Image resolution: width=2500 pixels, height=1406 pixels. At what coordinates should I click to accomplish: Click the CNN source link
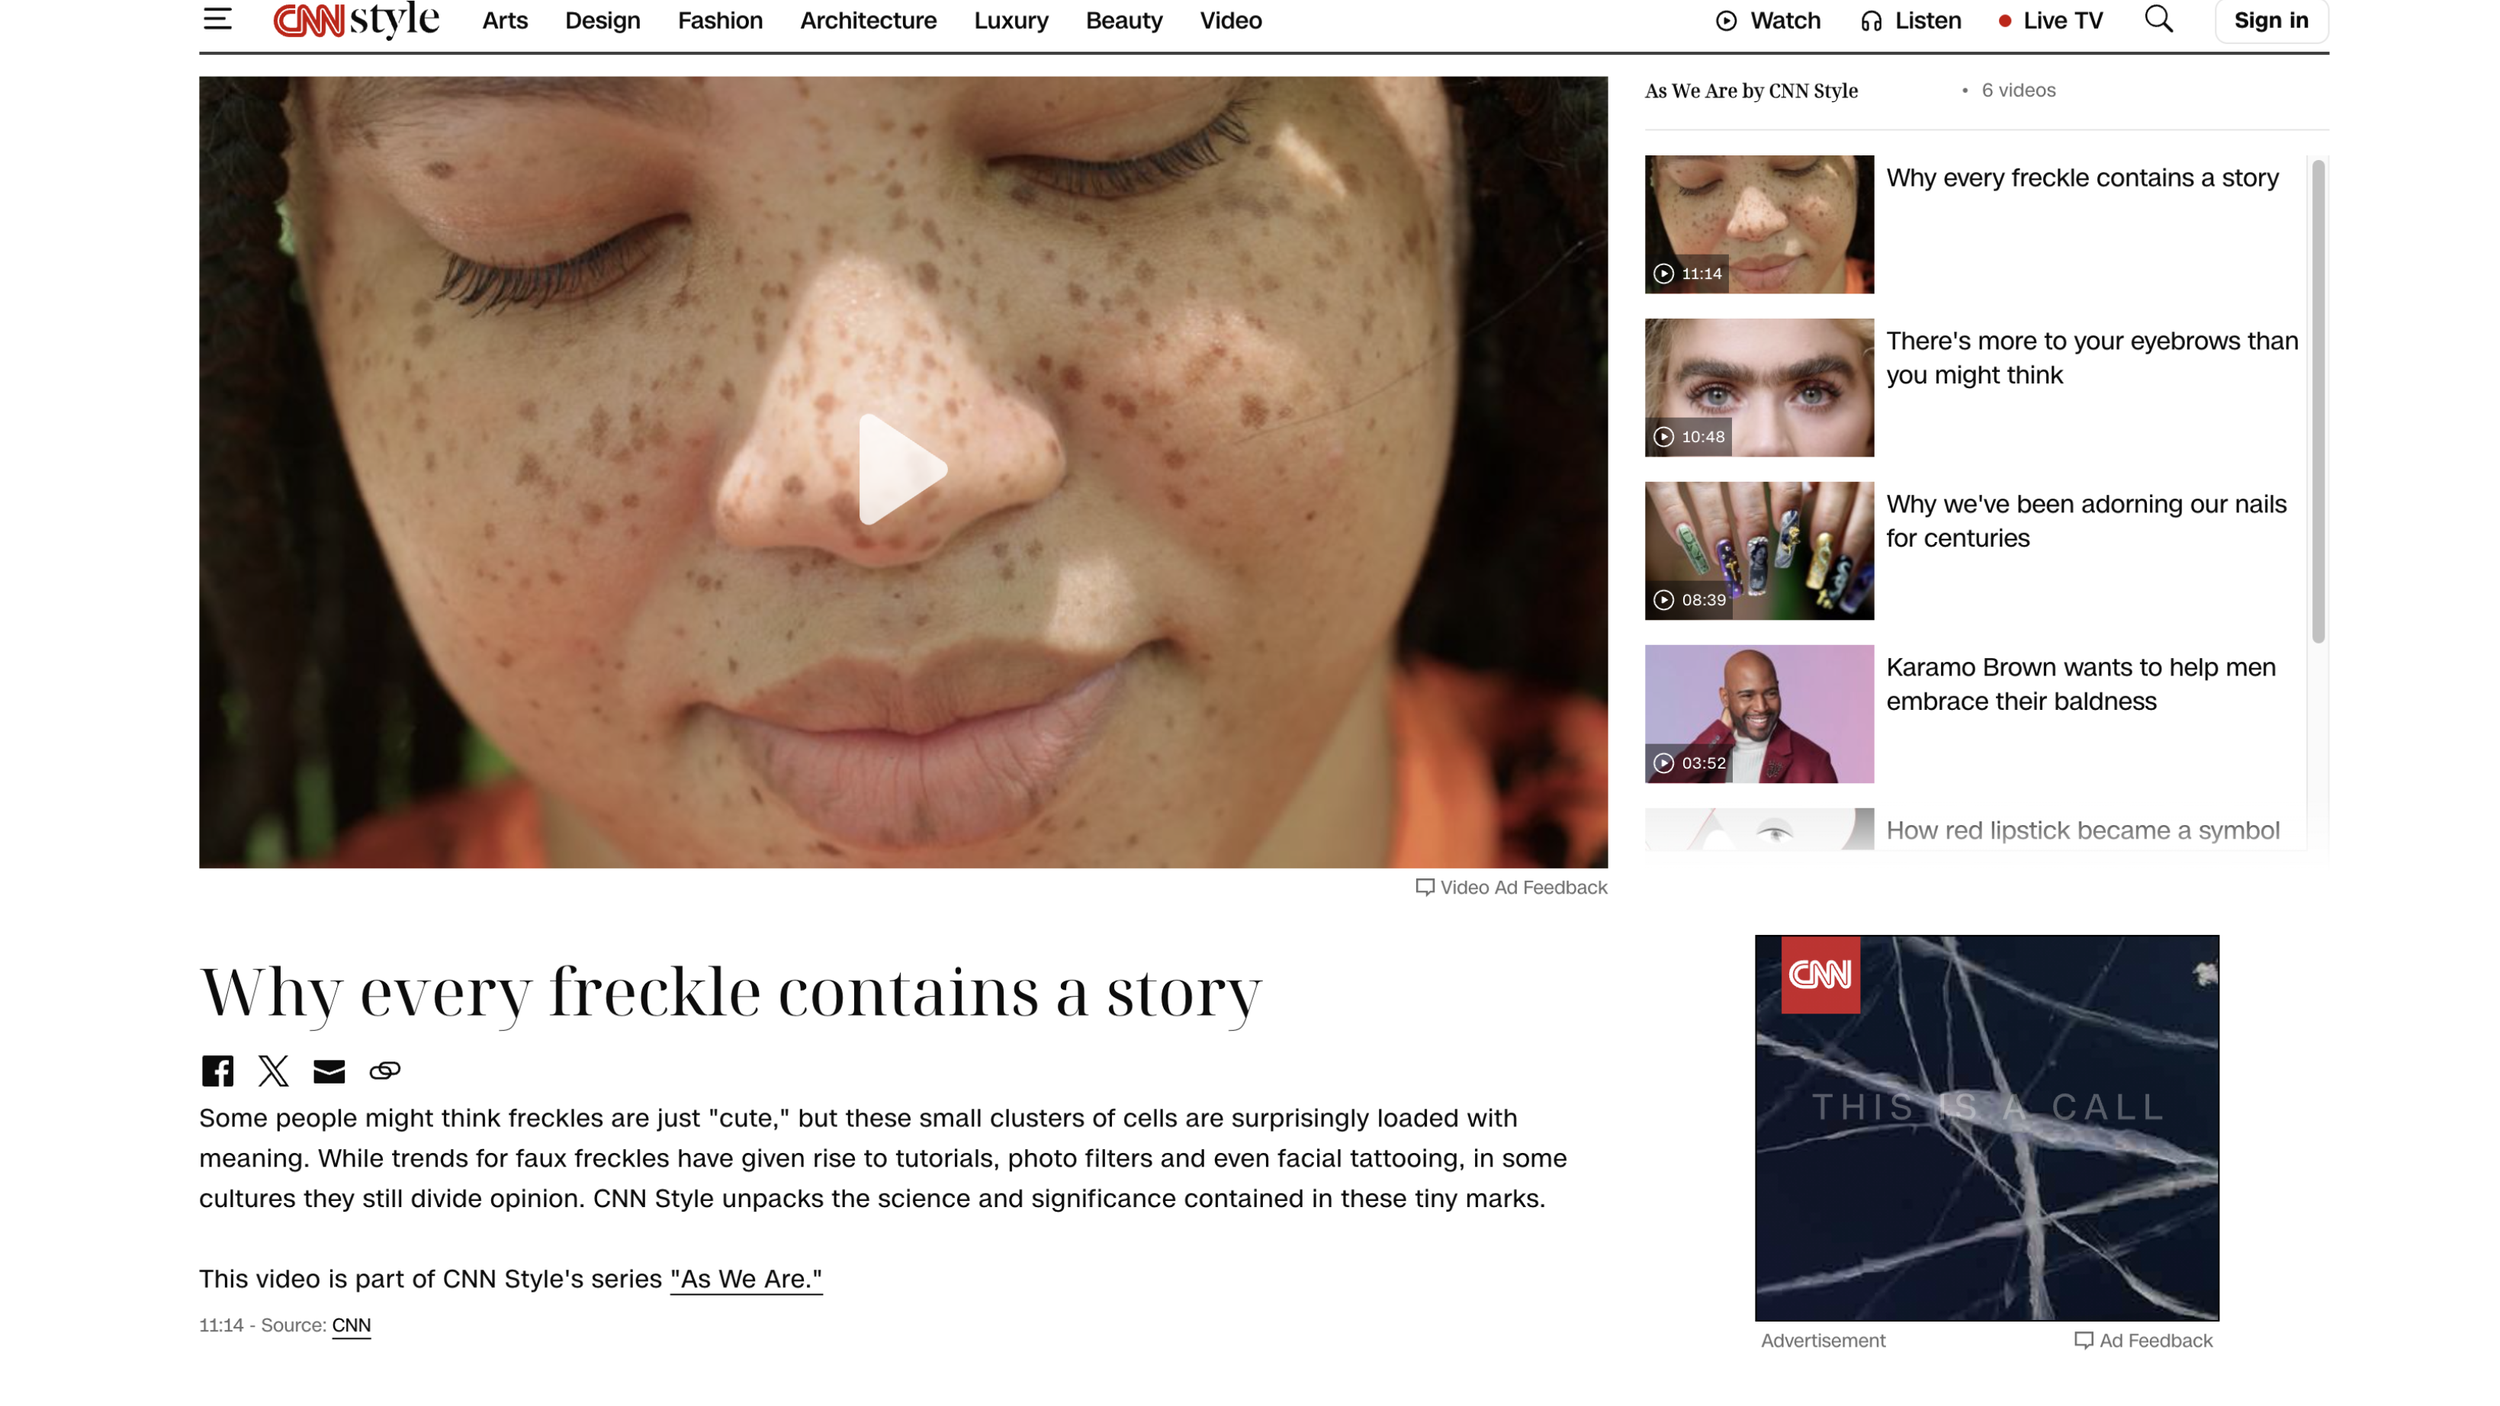[x=351, y=1325]
